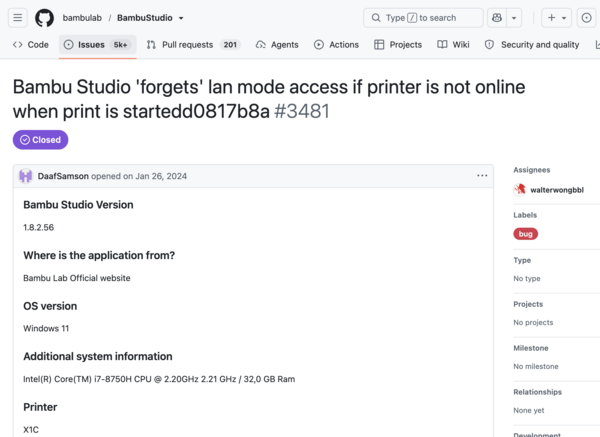Open the Actions tab
The width and height of the screenshot is (600, 437).
(336, 45)
